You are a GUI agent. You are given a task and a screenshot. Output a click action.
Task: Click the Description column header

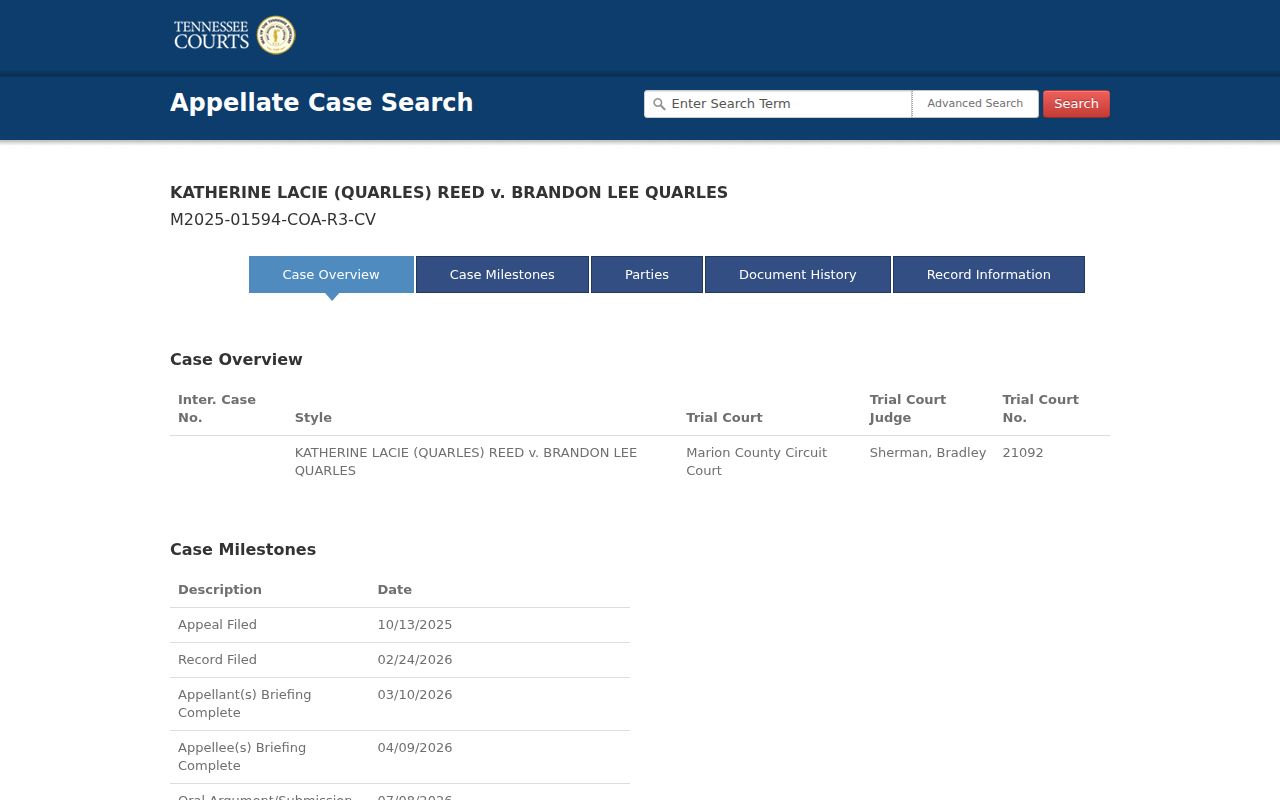coord(220,589)
